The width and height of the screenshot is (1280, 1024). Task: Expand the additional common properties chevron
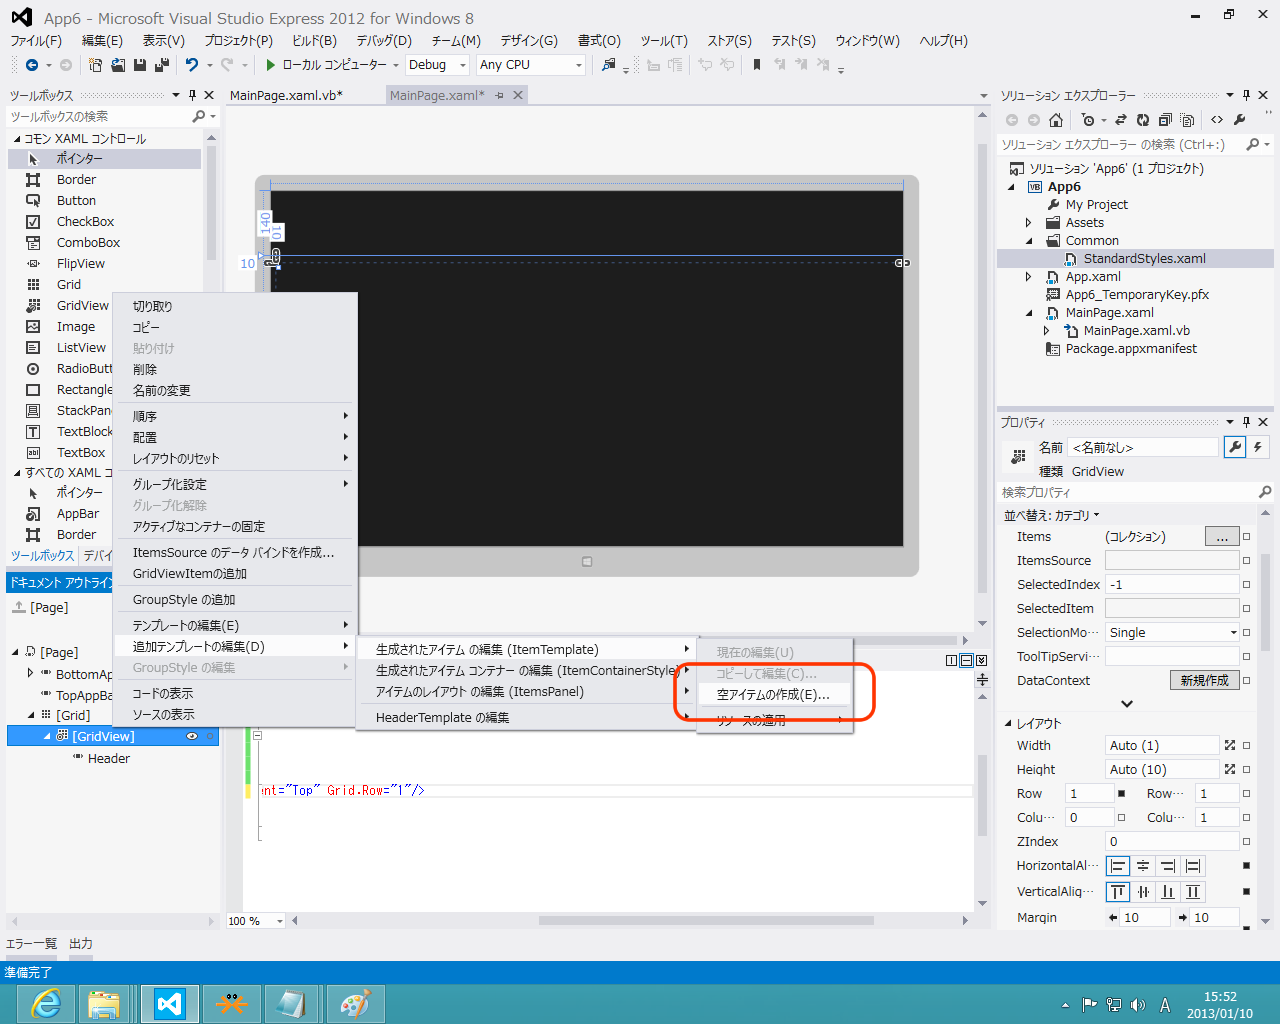1127,704
